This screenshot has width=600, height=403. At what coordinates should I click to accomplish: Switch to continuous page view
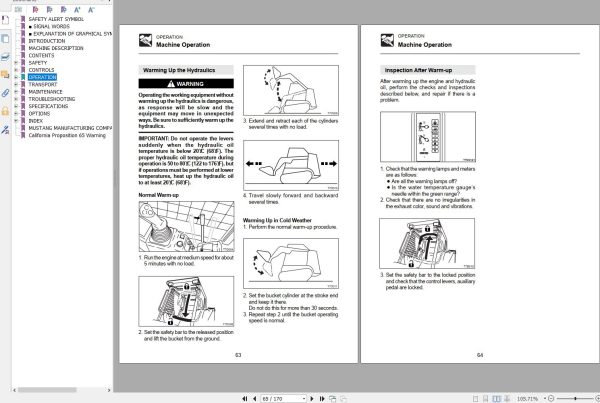(485, 399)
